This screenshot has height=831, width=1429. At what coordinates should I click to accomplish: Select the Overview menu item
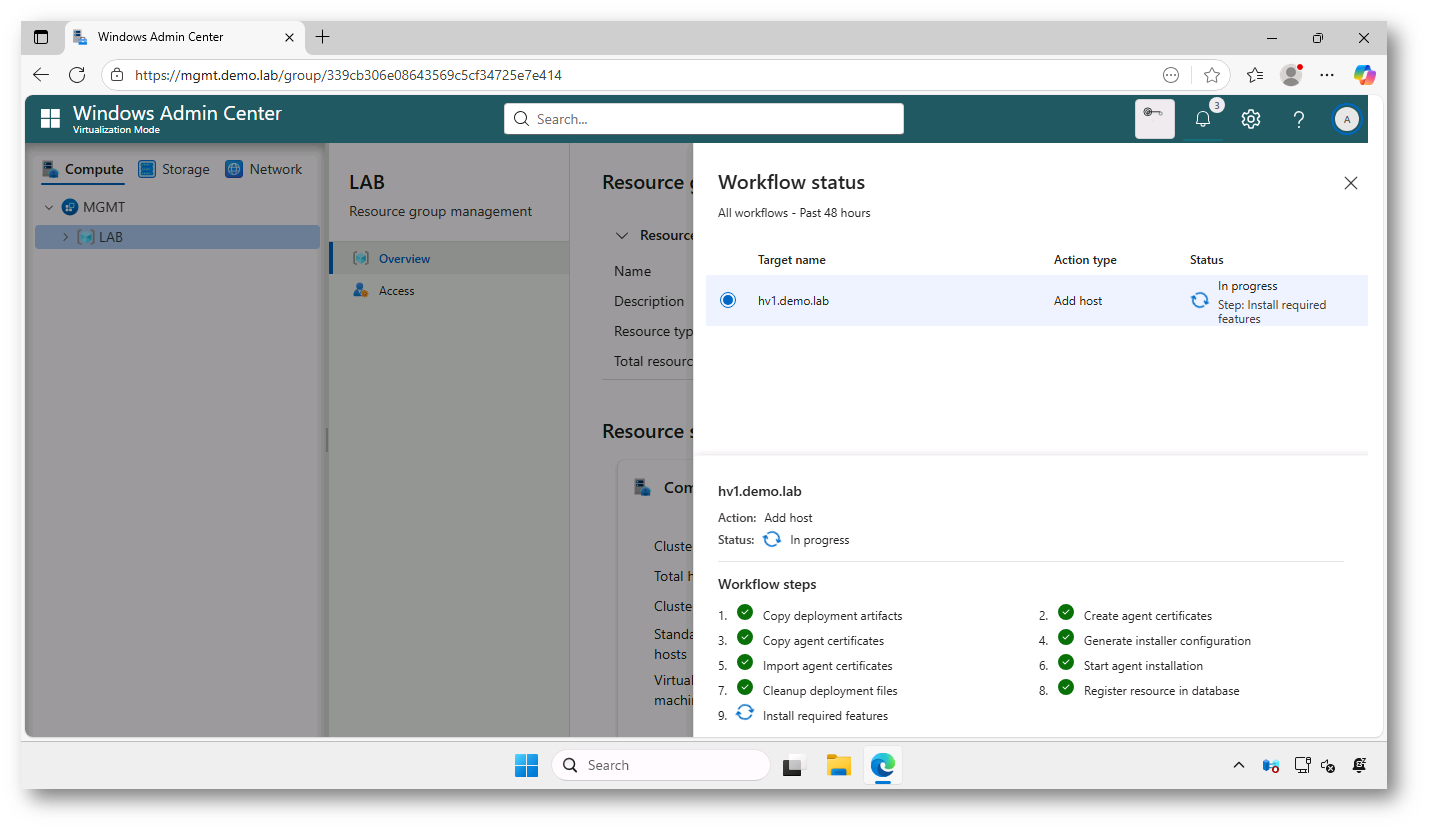(x=404, y=259)
